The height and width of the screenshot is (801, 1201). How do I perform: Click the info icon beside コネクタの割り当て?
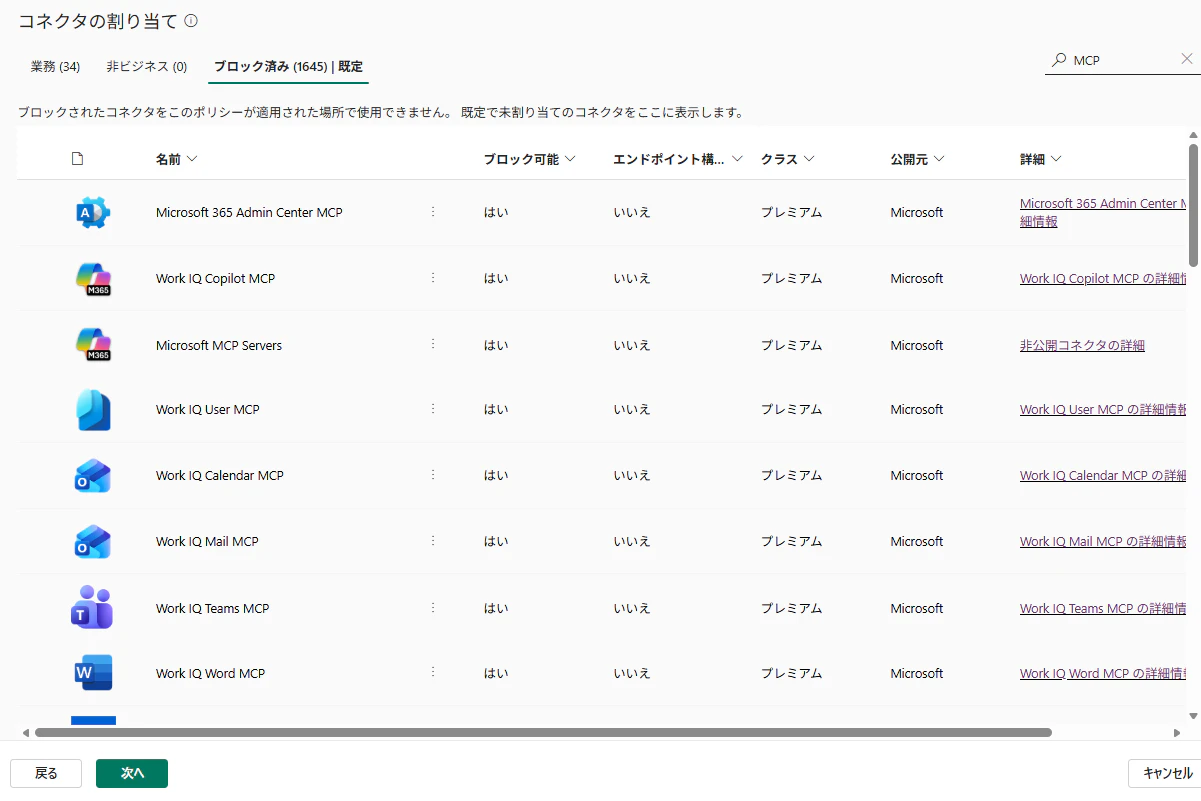(191, 20)
